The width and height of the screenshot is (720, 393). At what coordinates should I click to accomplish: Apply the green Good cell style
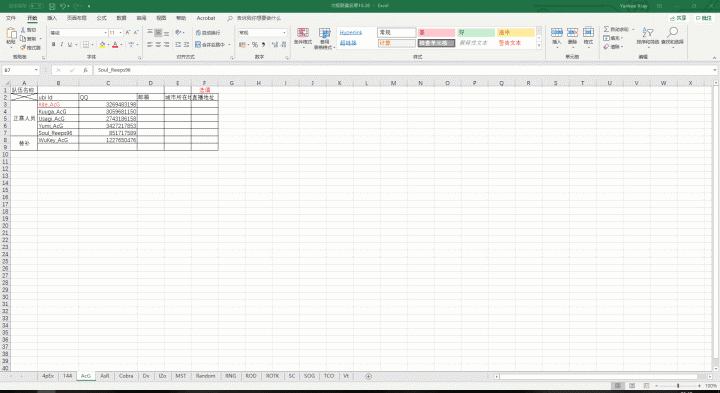click(476, 33)
